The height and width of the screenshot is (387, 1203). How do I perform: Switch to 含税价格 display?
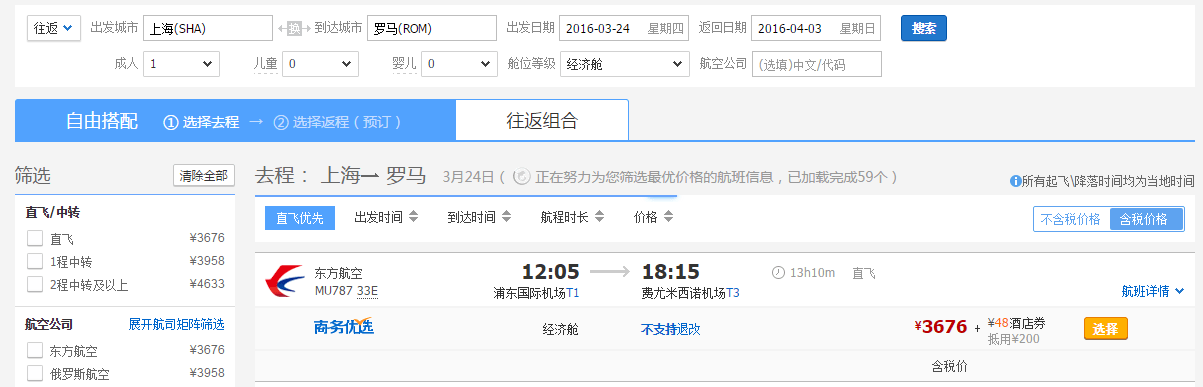click(x=1147, y=218)
